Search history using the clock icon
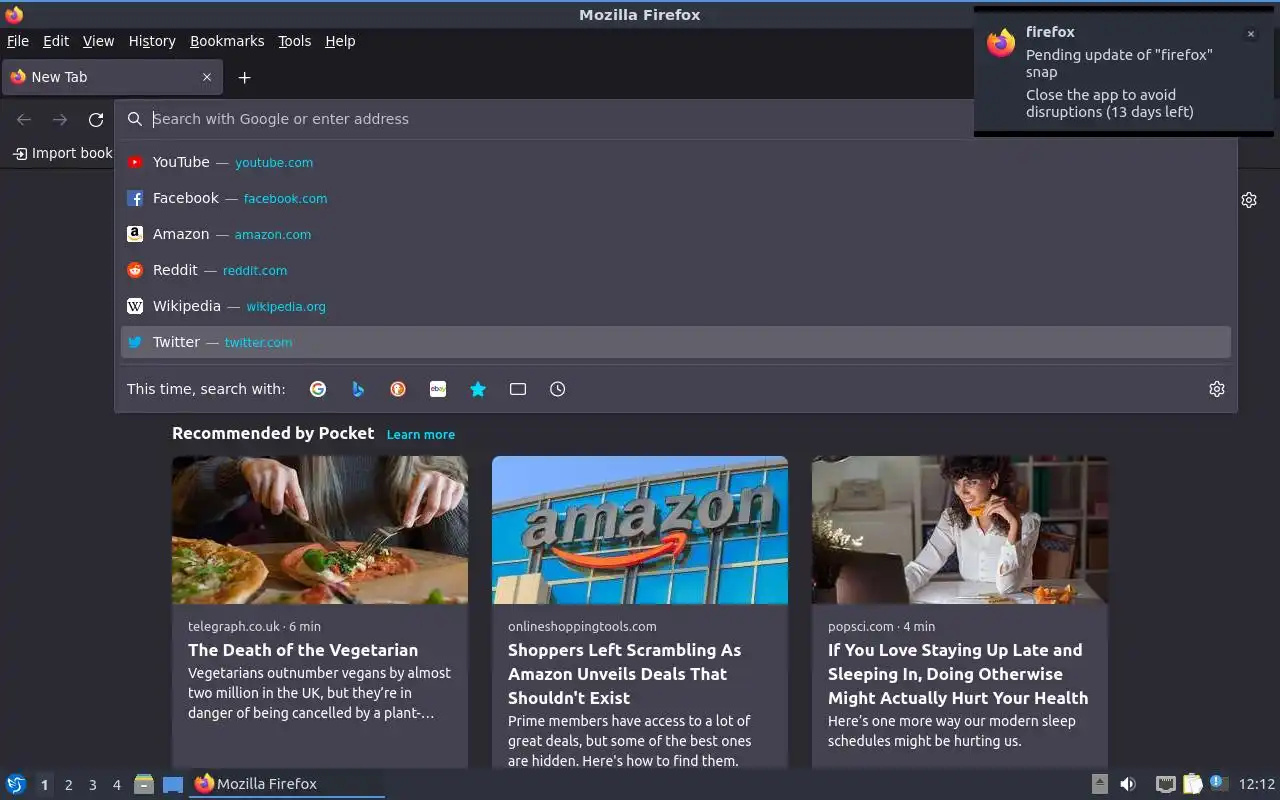This screenshot has width=1280, height=800. tap(558, 389)
